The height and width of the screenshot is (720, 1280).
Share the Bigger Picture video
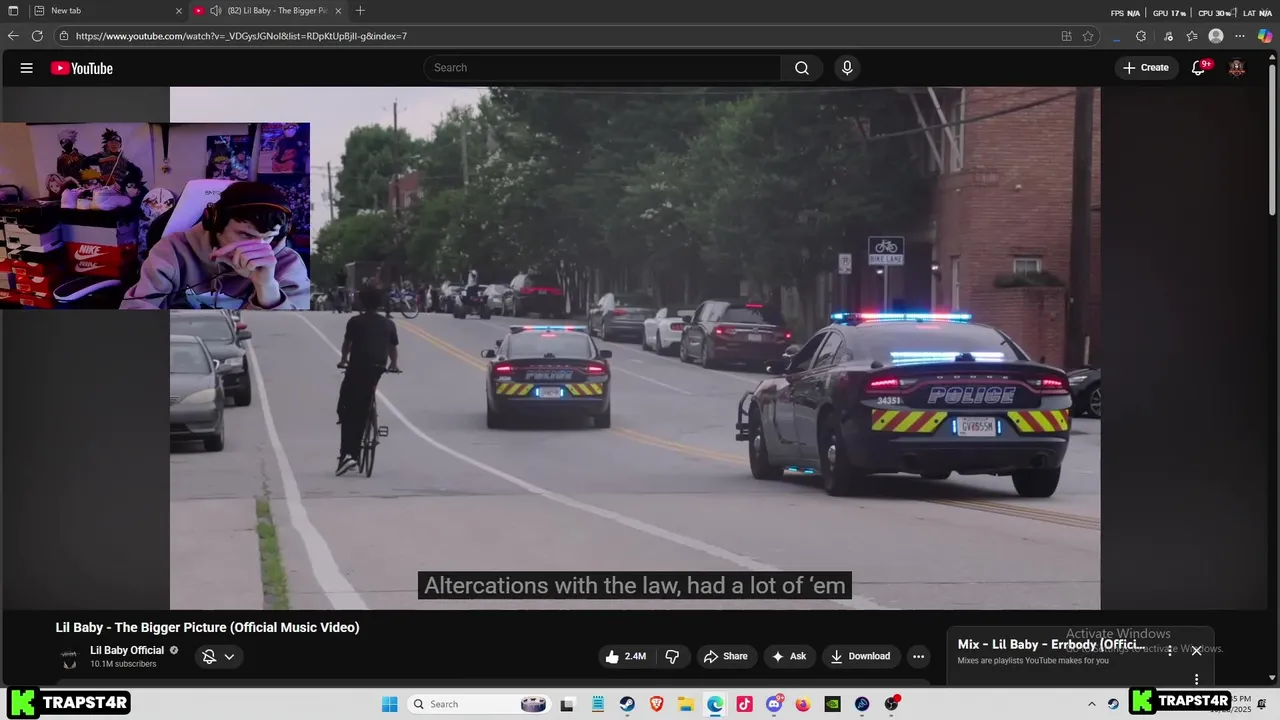(x=726, y=656)
